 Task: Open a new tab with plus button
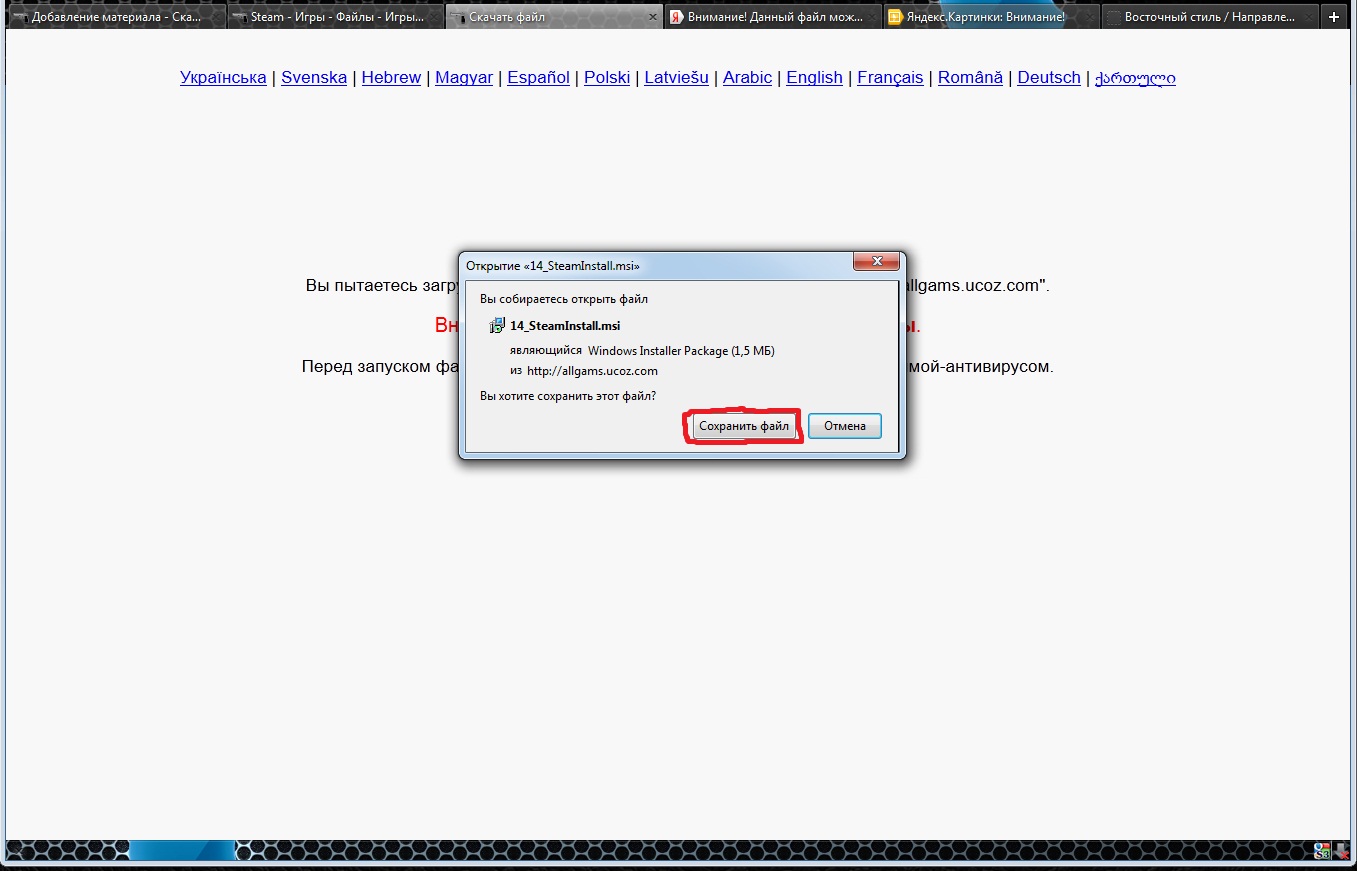tap(1334, 17)
